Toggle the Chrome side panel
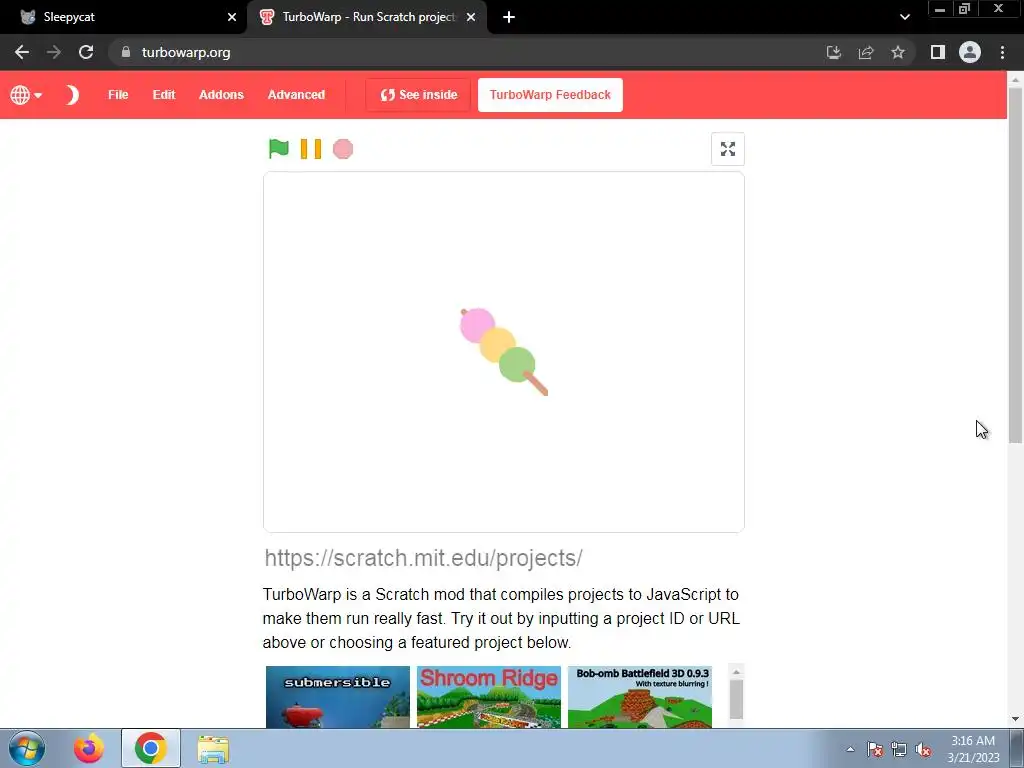Viewport: 1024px width, 768px height. [938, 52]
